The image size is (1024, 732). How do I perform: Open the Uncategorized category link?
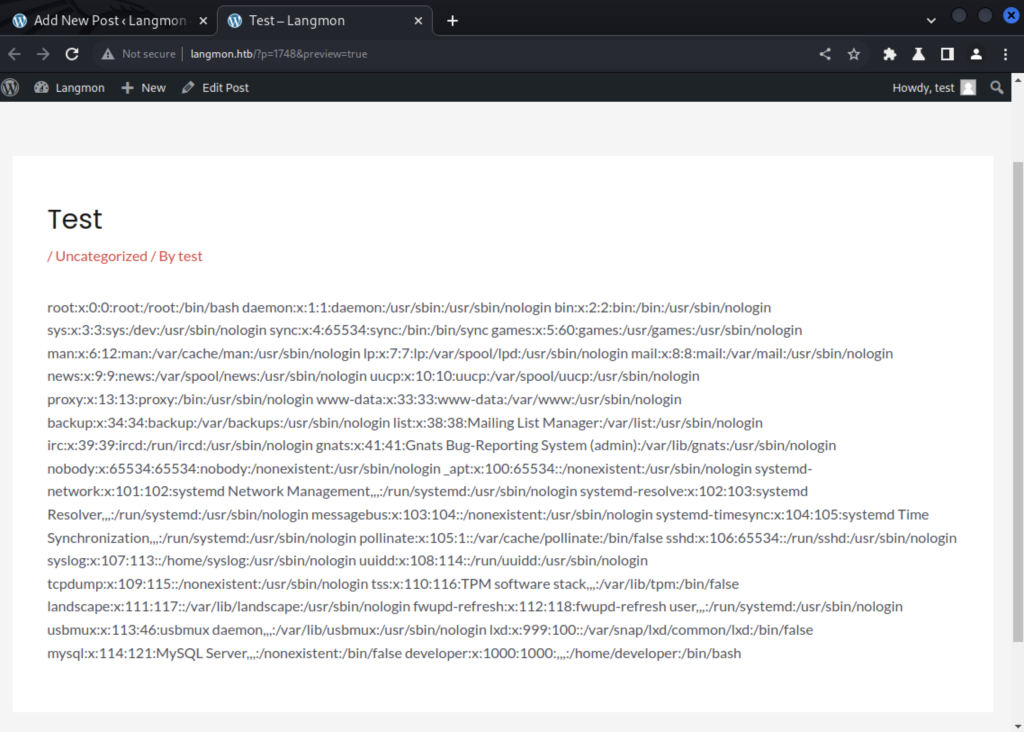click(x=101, y=256)
